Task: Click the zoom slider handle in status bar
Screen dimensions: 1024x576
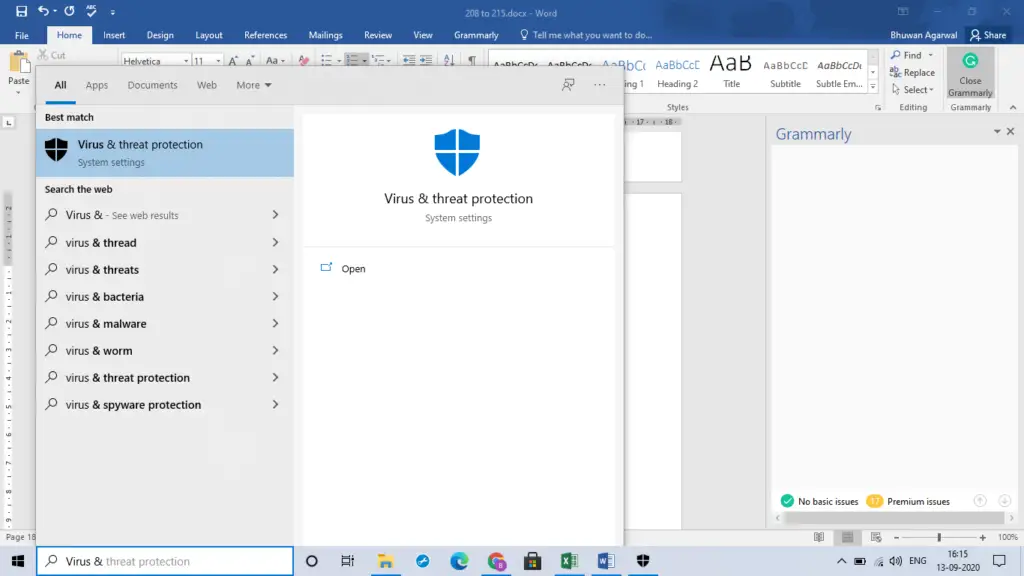Action: 939,537
